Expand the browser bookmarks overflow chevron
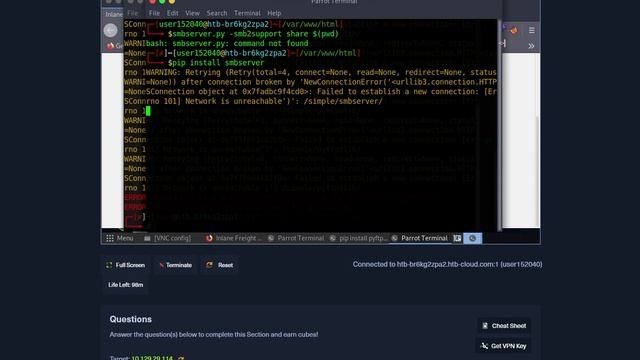 (531, 46)
